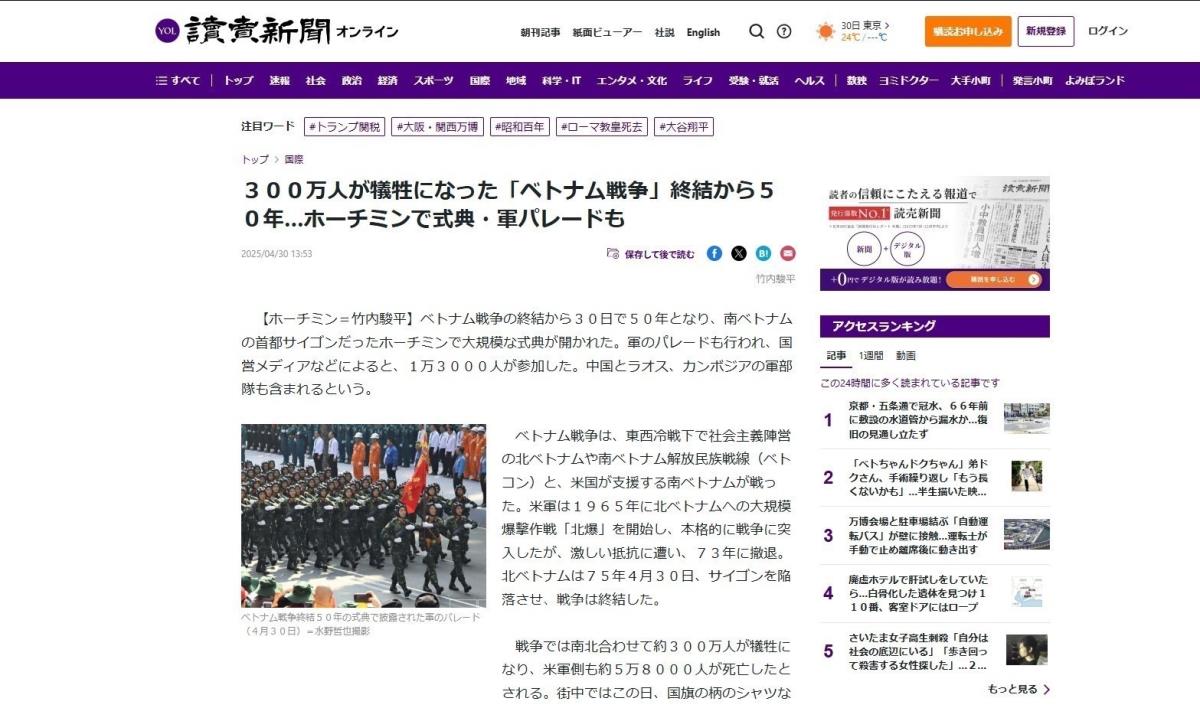Open the すべて hamburger menu
1200x708 pixels.
point(178,80)
